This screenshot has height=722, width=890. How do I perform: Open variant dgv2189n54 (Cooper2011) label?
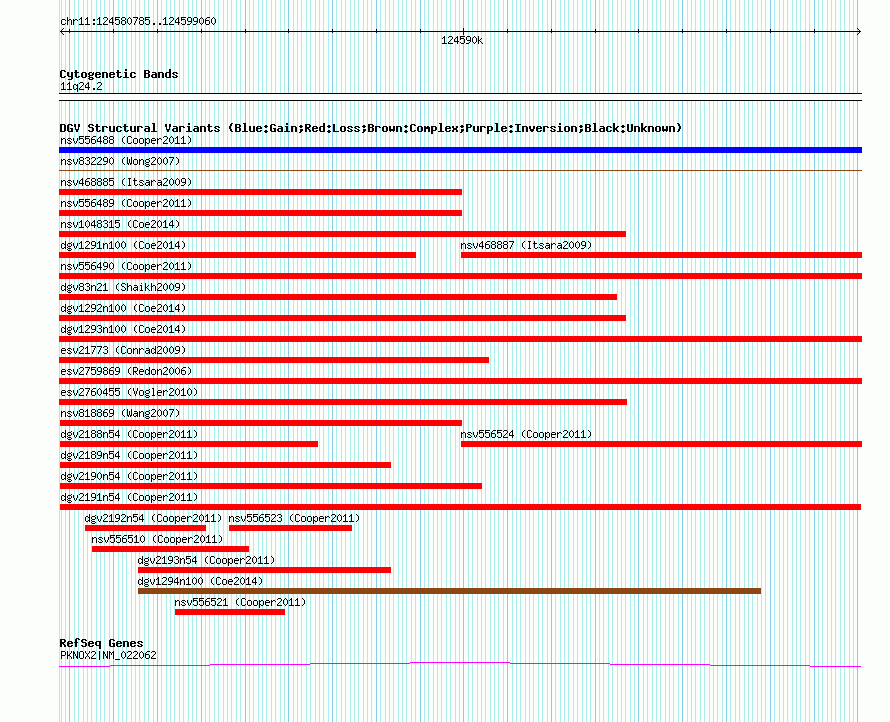pos(129,455)
